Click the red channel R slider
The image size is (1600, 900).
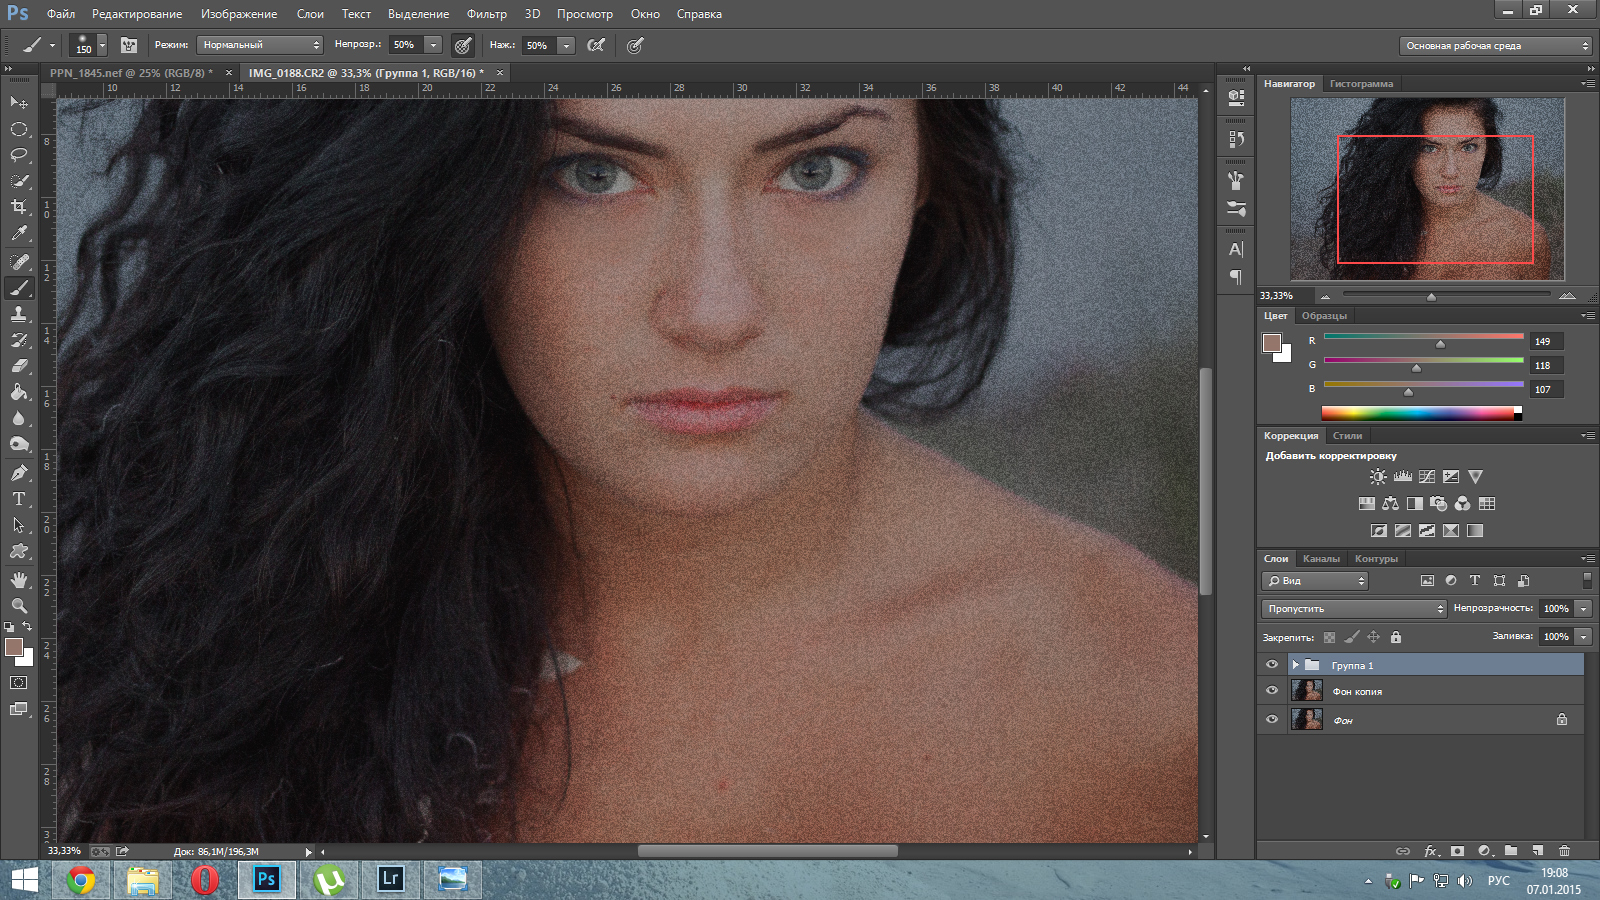click(x=1440, y=342)
